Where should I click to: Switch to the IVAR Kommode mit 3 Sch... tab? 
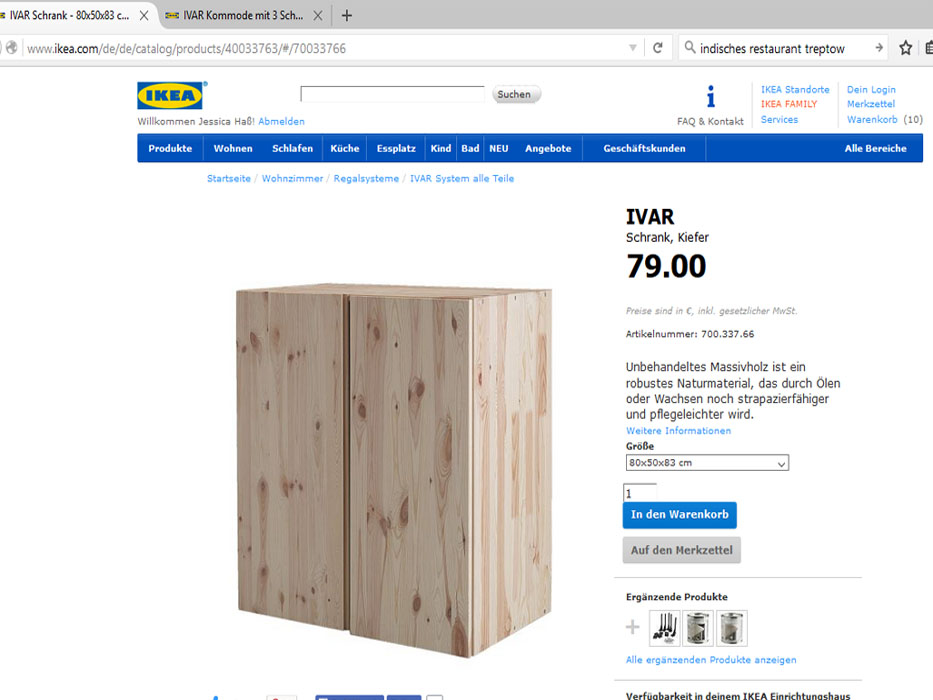[x=243, y=15]
